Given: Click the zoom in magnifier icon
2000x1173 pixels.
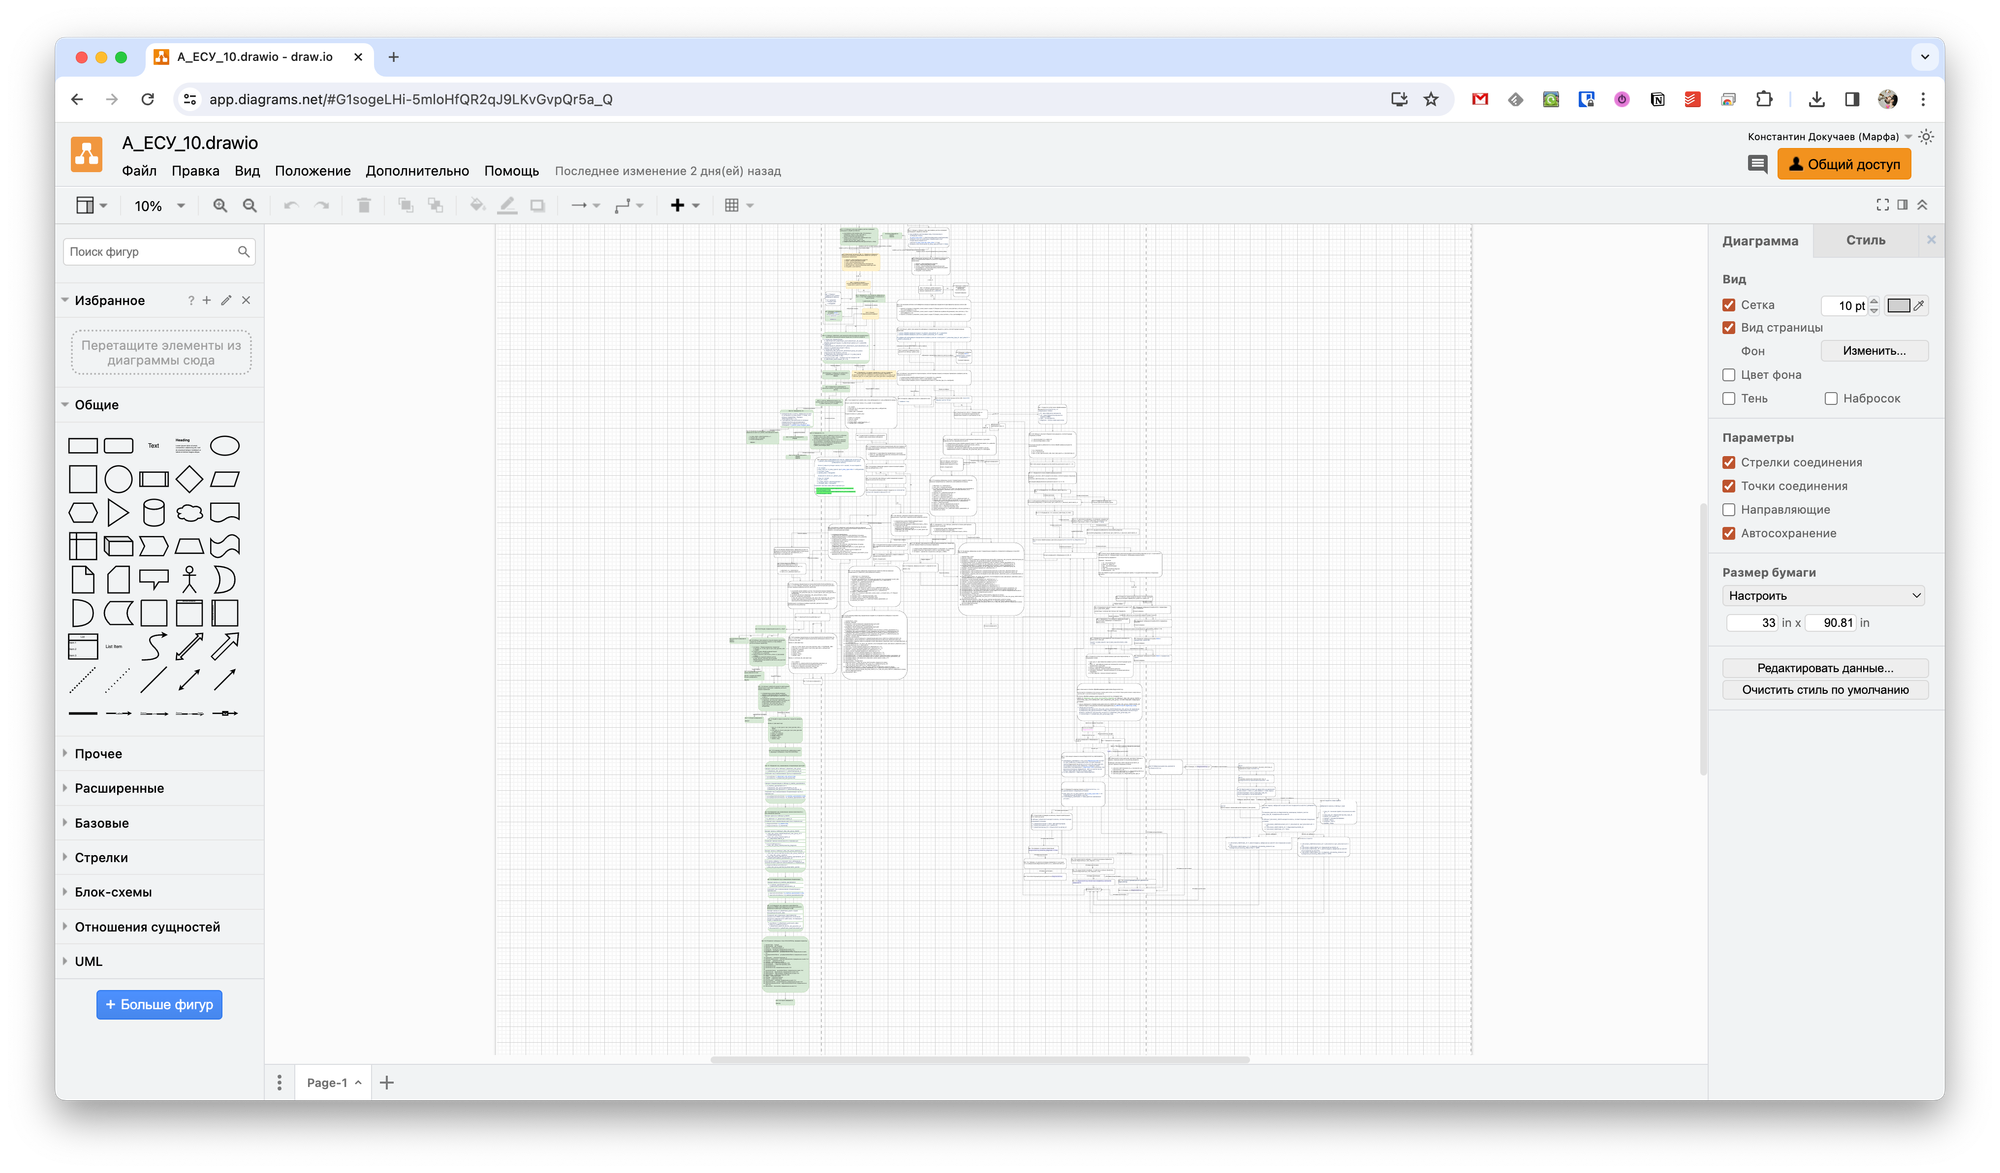Looking at the screenshot, I should (x=220, y=206).
